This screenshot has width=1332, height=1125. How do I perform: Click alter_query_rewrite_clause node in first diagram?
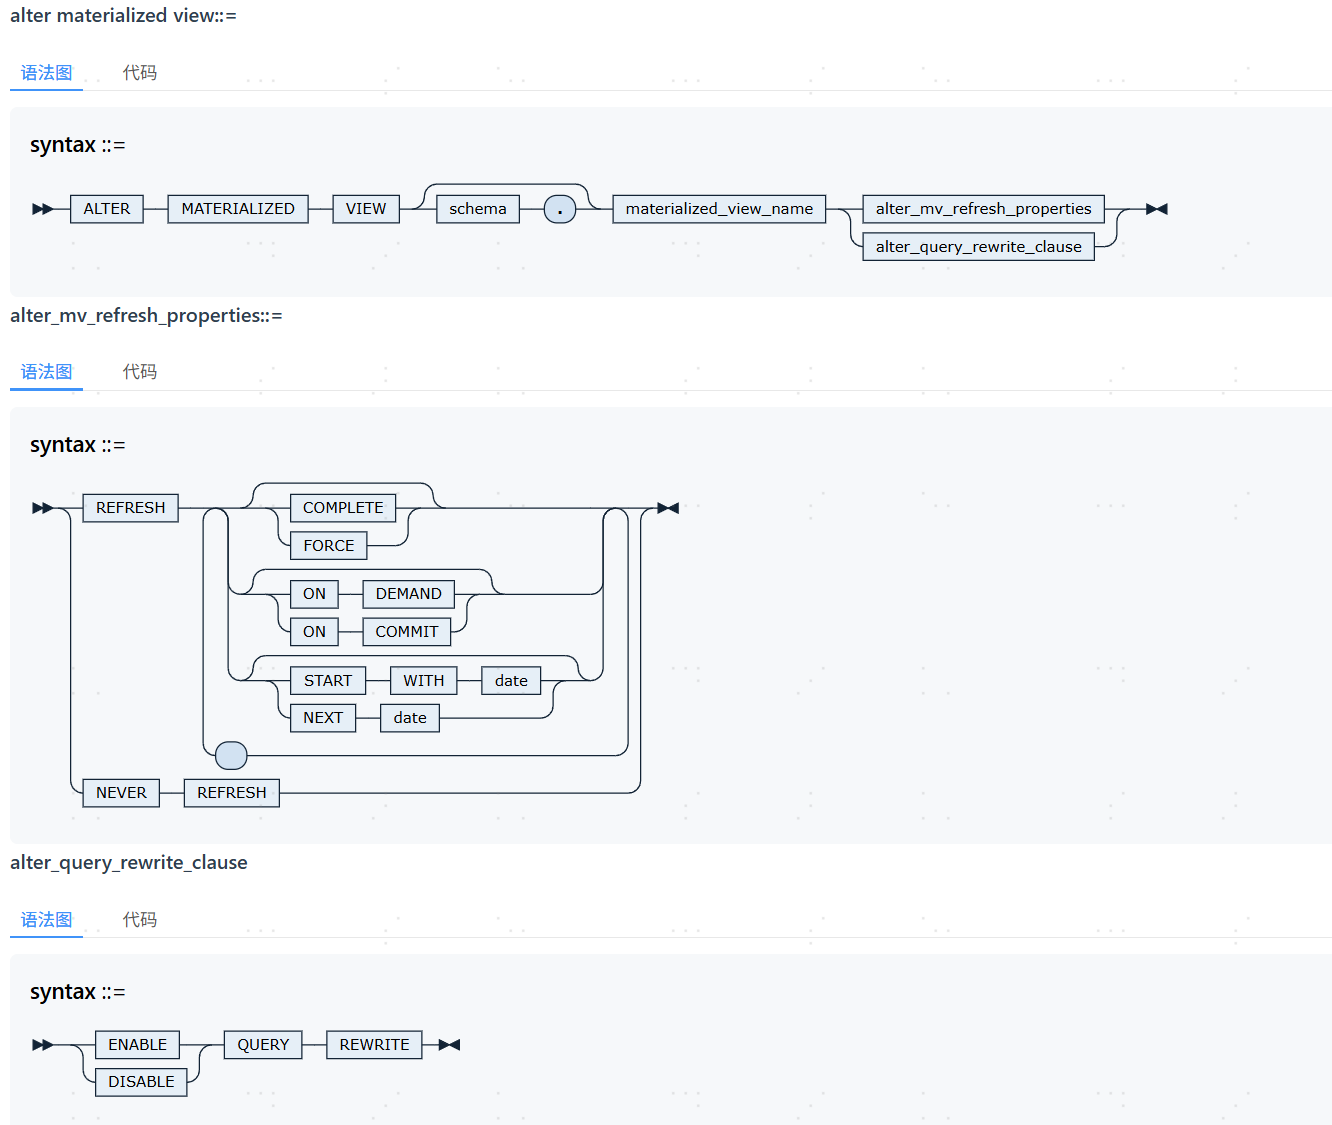pos(979,247)
